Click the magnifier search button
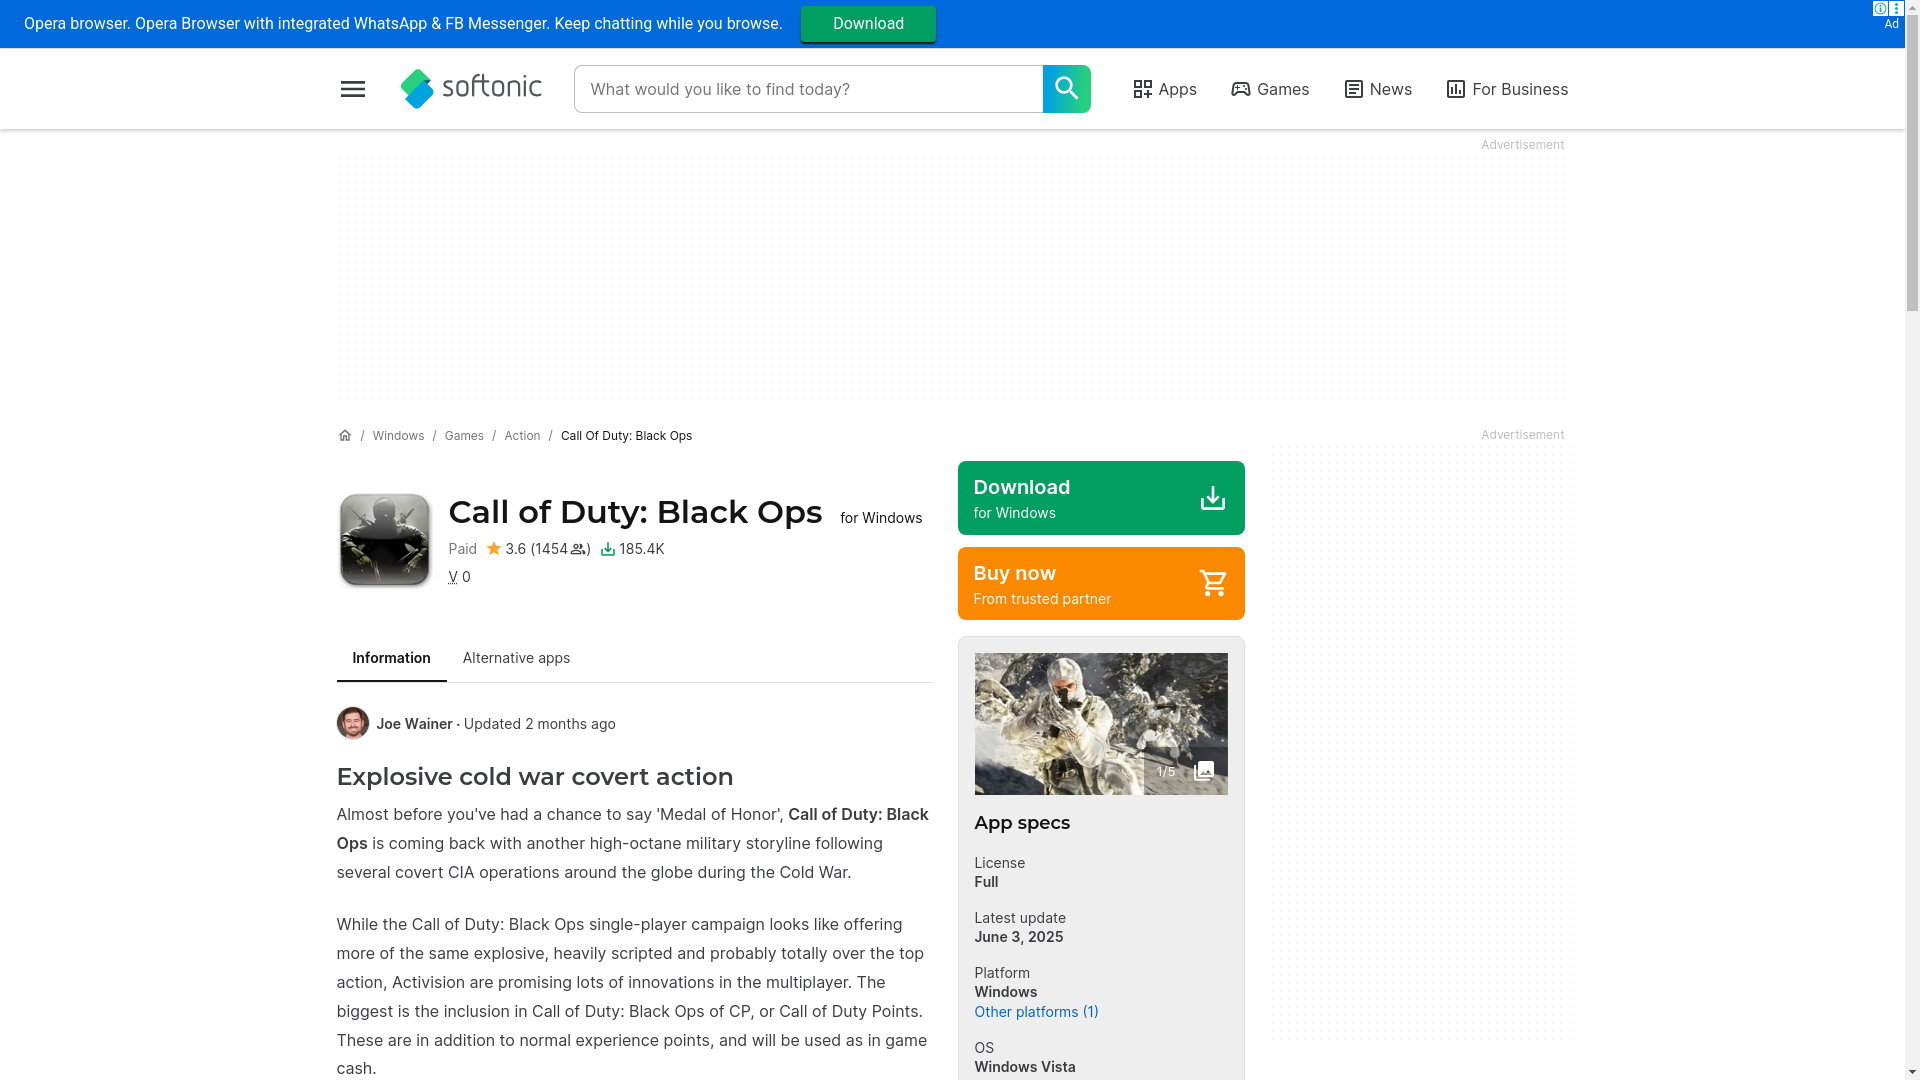The width and height of the screenshot is (1920, 1080). [x=1066, y=89]
